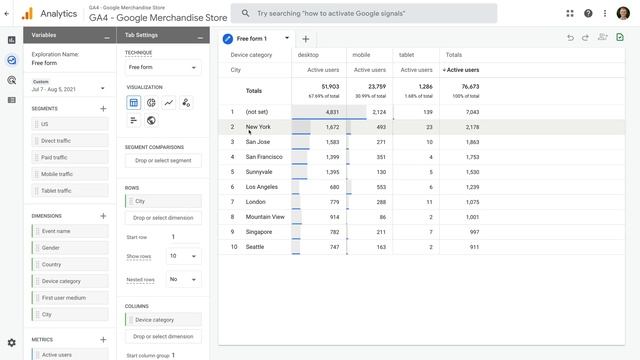Click the desktop Active users column header

323,70
